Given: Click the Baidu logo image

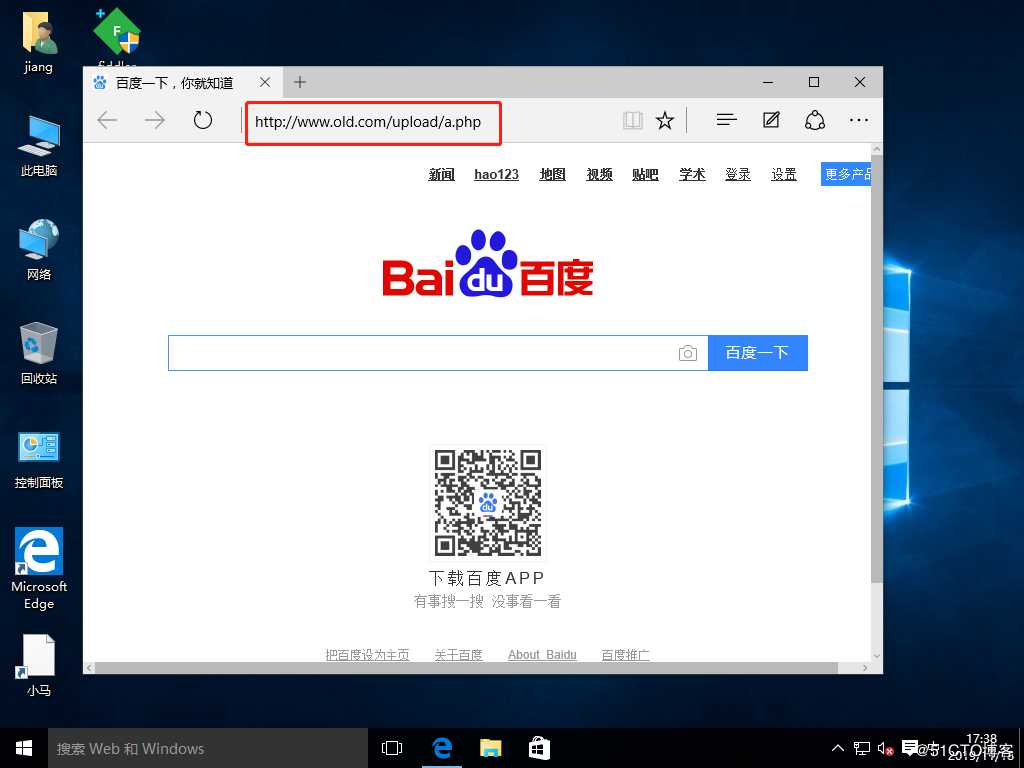Looking at the screenshot, I should (487, 264).
